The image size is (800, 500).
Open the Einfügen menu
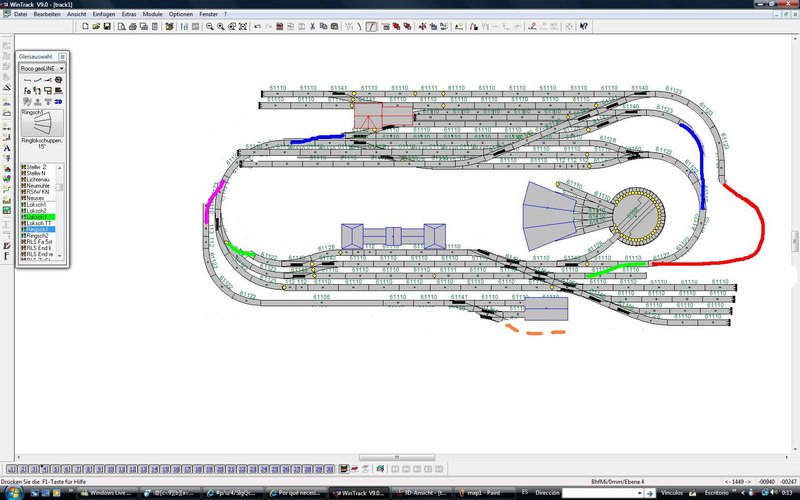104,14
